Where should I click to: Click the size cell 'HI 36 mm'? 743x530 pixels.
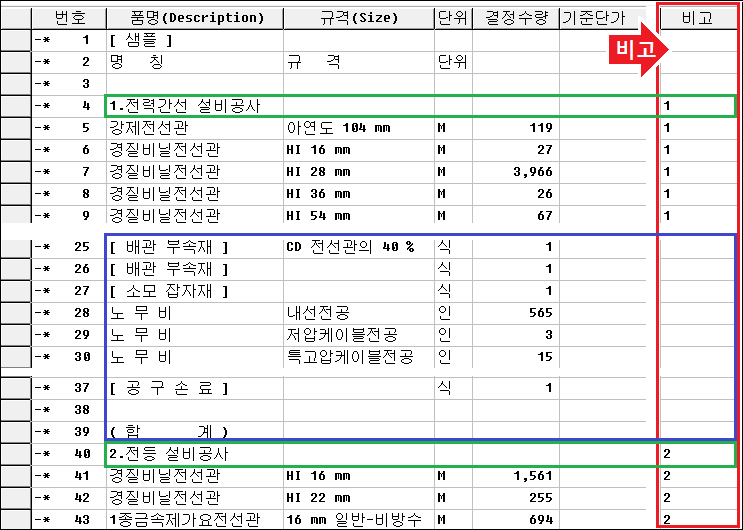click(359, 193)
